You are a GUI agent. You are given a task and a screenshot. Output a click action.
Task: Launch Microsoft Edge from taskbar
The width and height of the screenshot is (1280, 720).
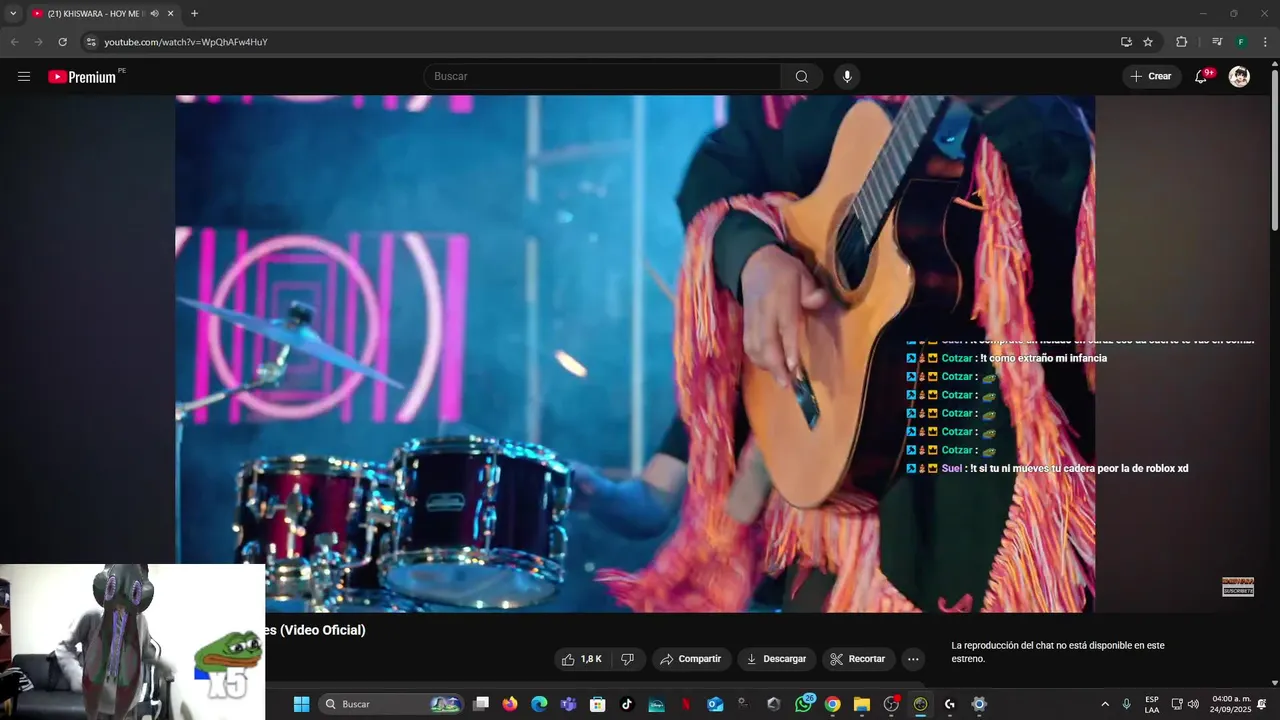click(539, 704)
